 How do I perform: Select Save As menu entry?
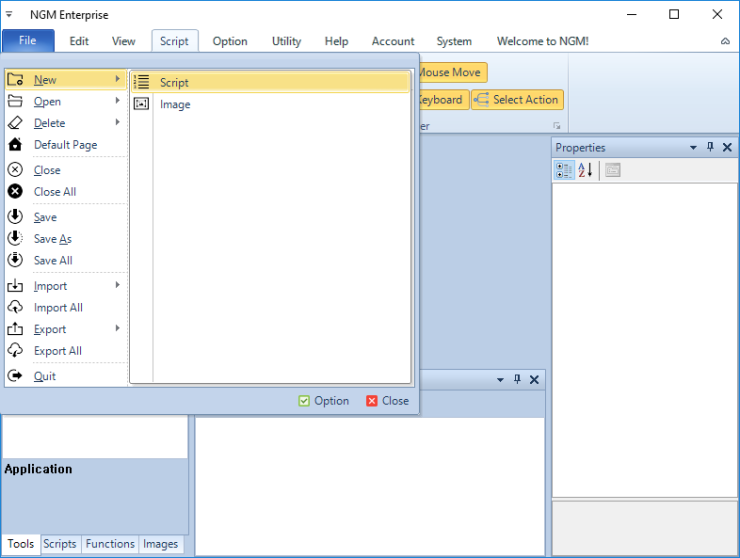coord(66,238)
